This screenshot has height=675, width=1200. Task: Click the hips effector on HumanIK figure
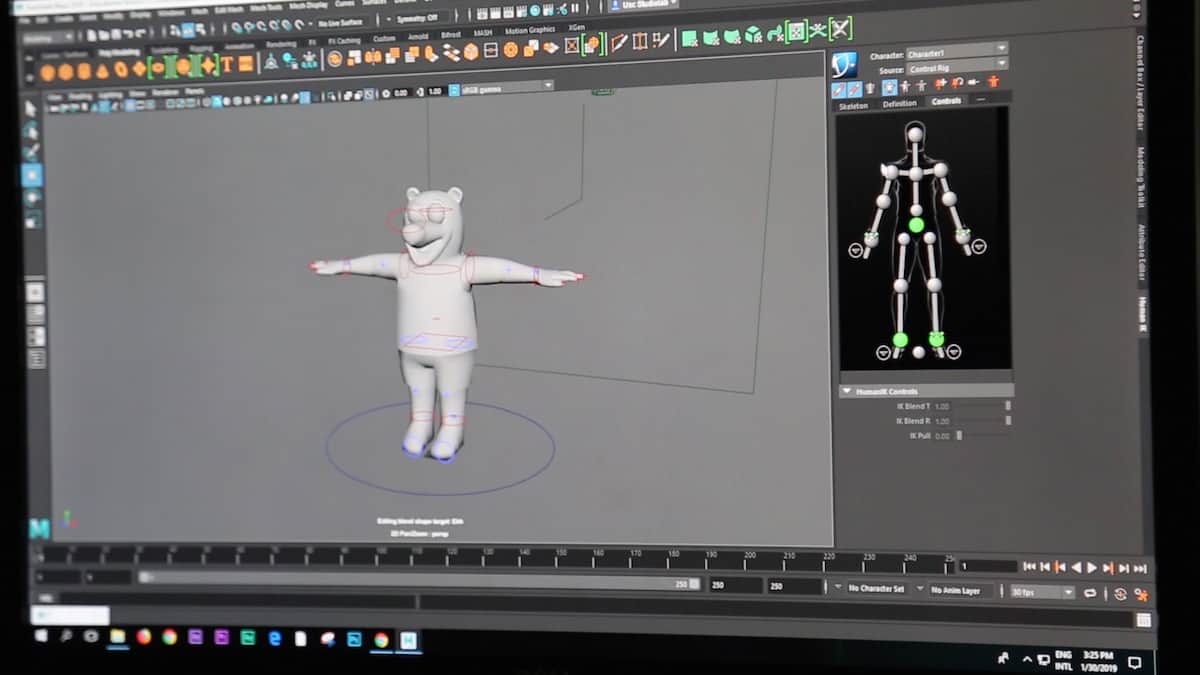tap(916, 225)
